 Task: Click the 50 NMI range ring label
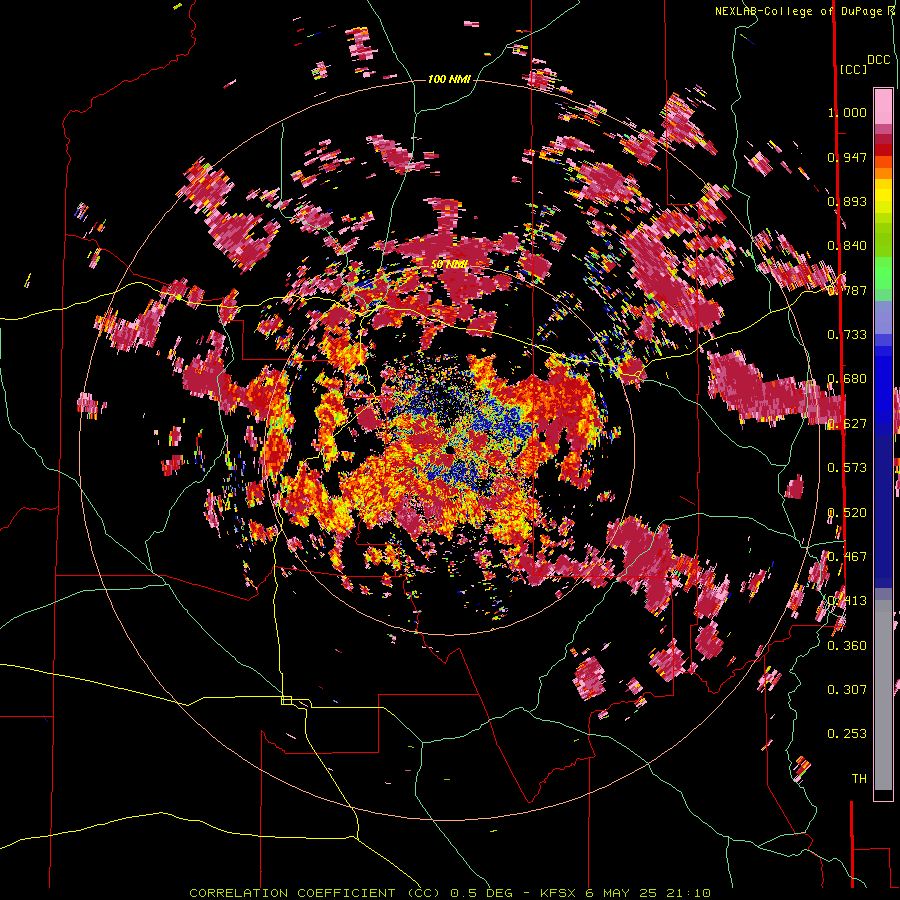[x=449, y=265]
